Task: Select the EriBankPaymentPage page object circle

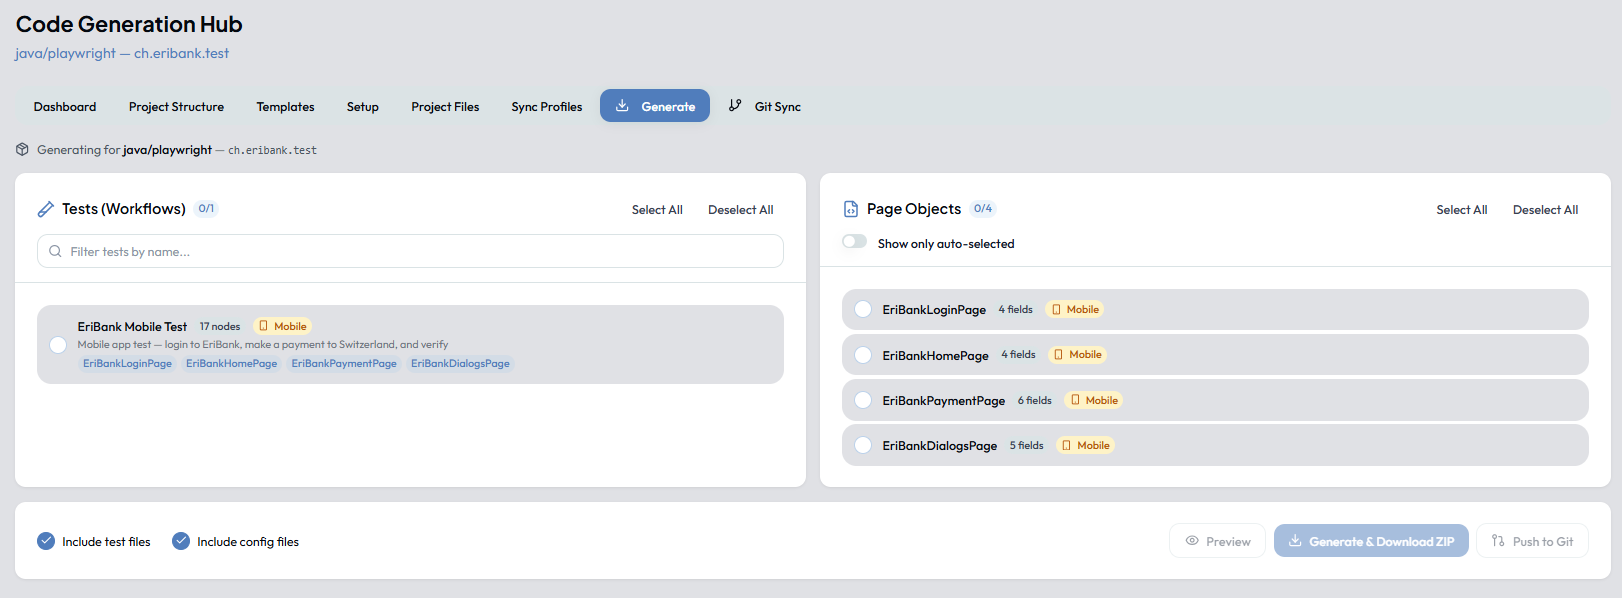Action: (863, 400)
